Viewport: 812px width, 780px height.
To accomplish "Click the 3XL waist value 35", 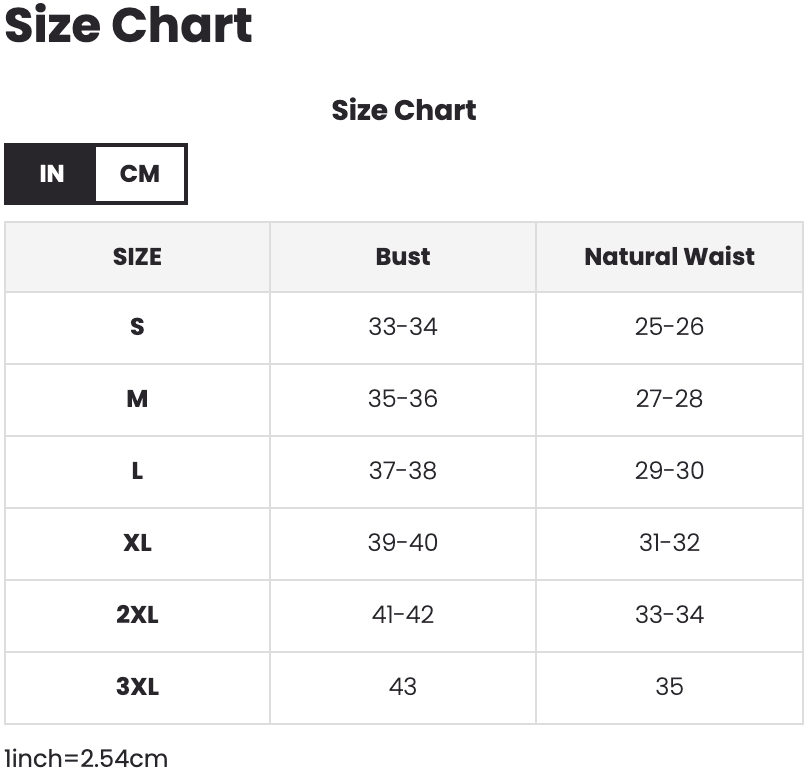I will pyautogui.click(x=669, y=687).
